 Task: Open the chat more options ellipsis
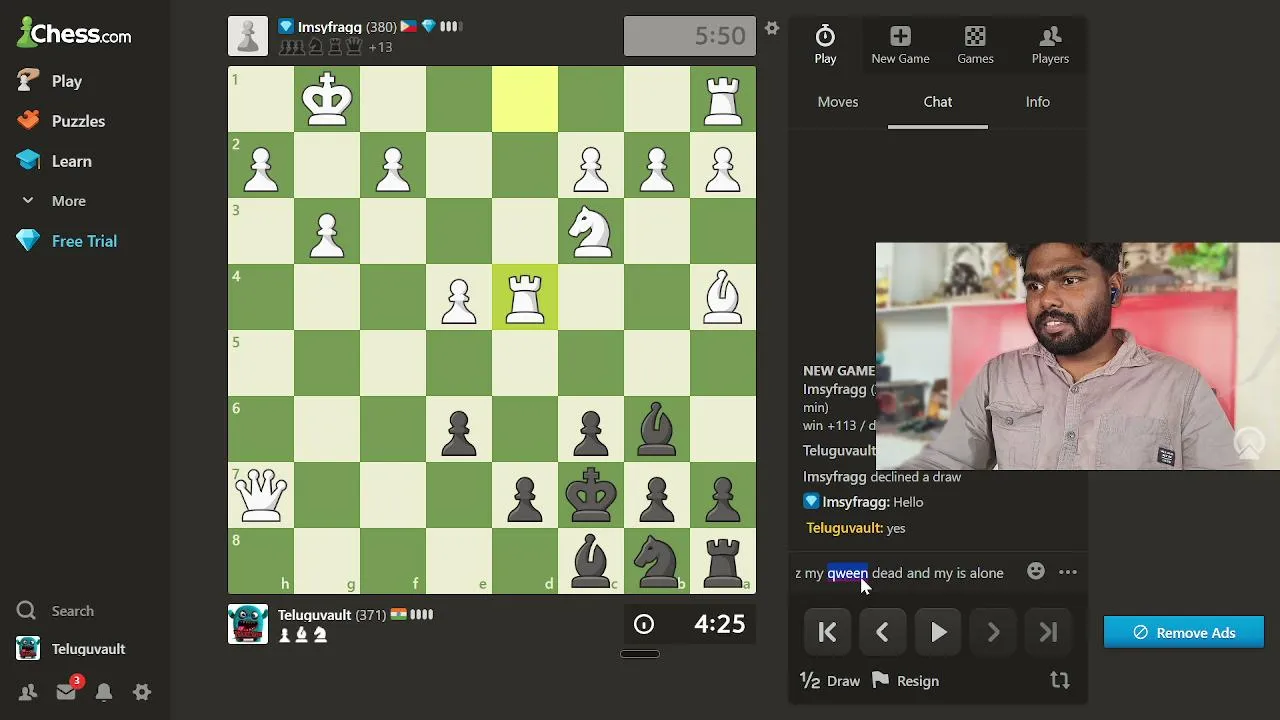tap(1068, 572)
